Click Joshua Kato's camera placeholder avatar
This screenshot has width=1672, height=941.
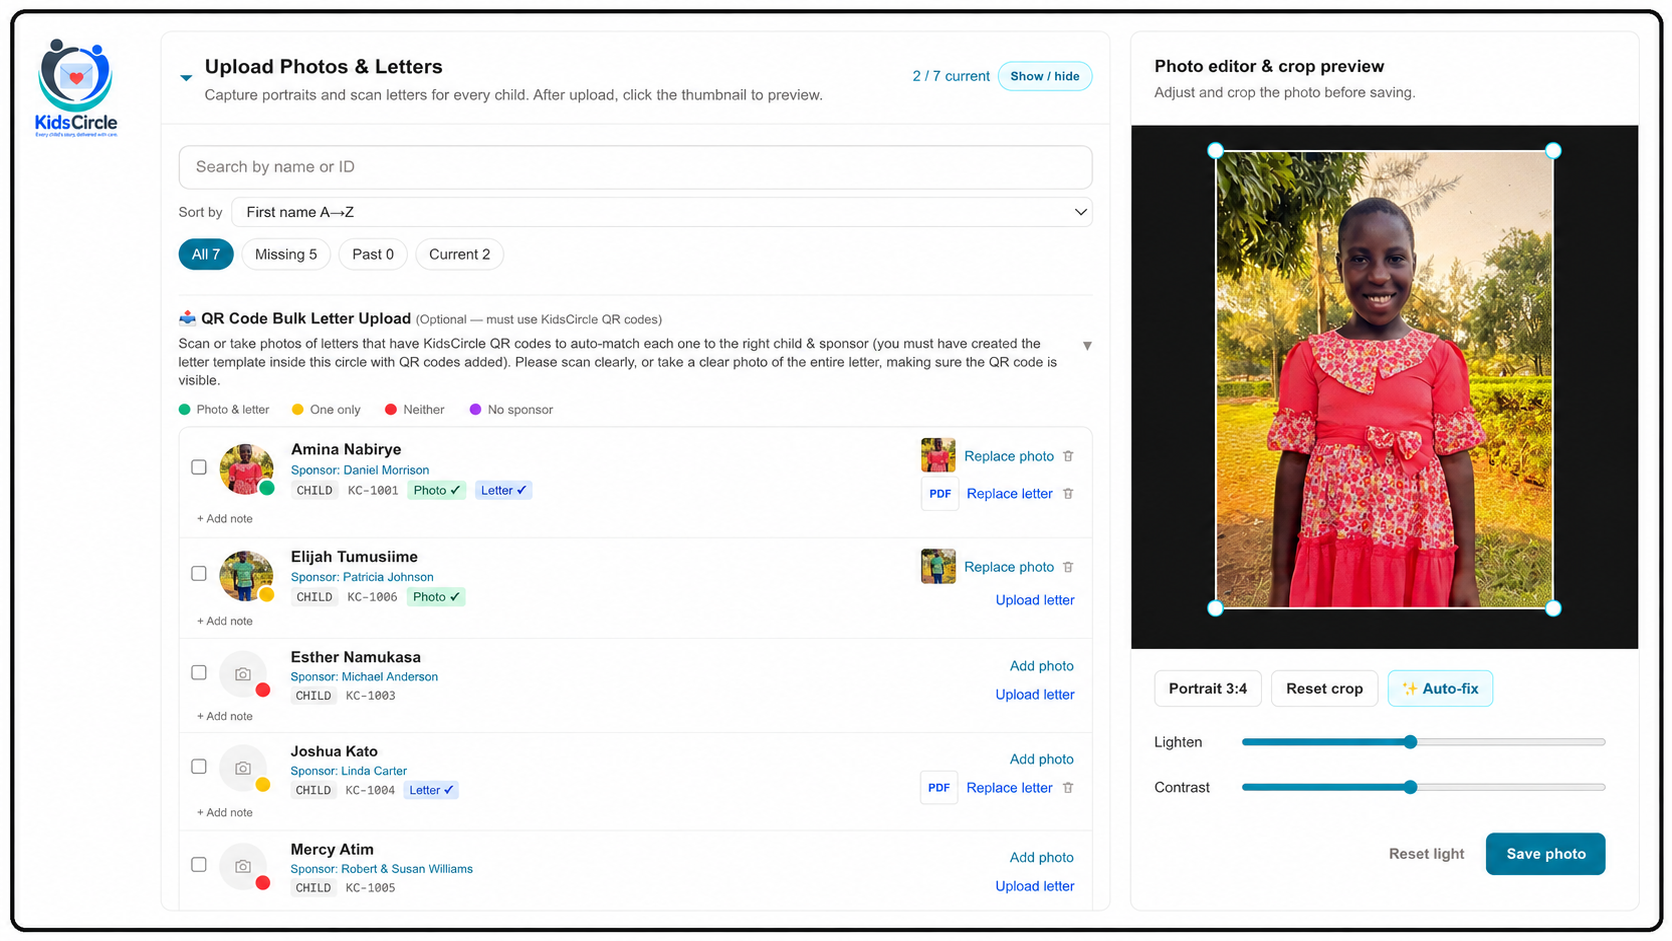243,768
